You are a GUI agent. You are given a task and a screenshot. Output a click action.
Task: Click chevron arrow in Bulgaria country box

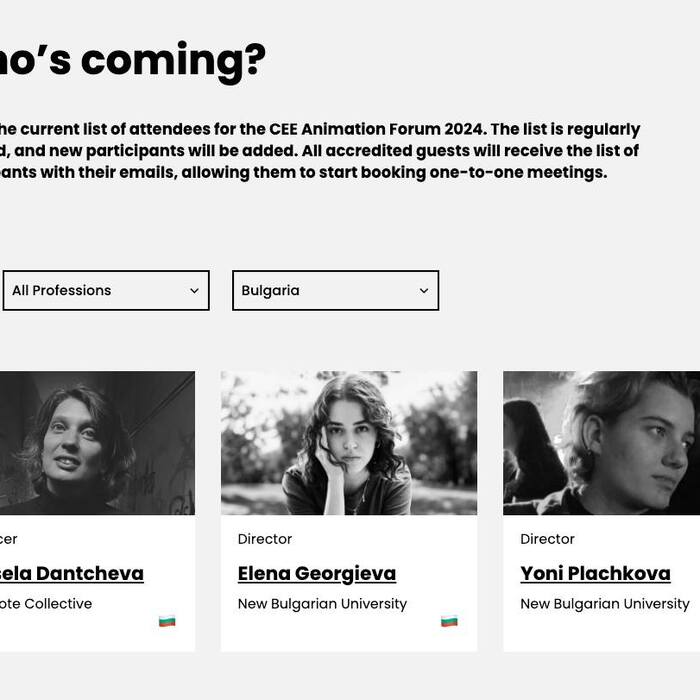pos(423,291)
